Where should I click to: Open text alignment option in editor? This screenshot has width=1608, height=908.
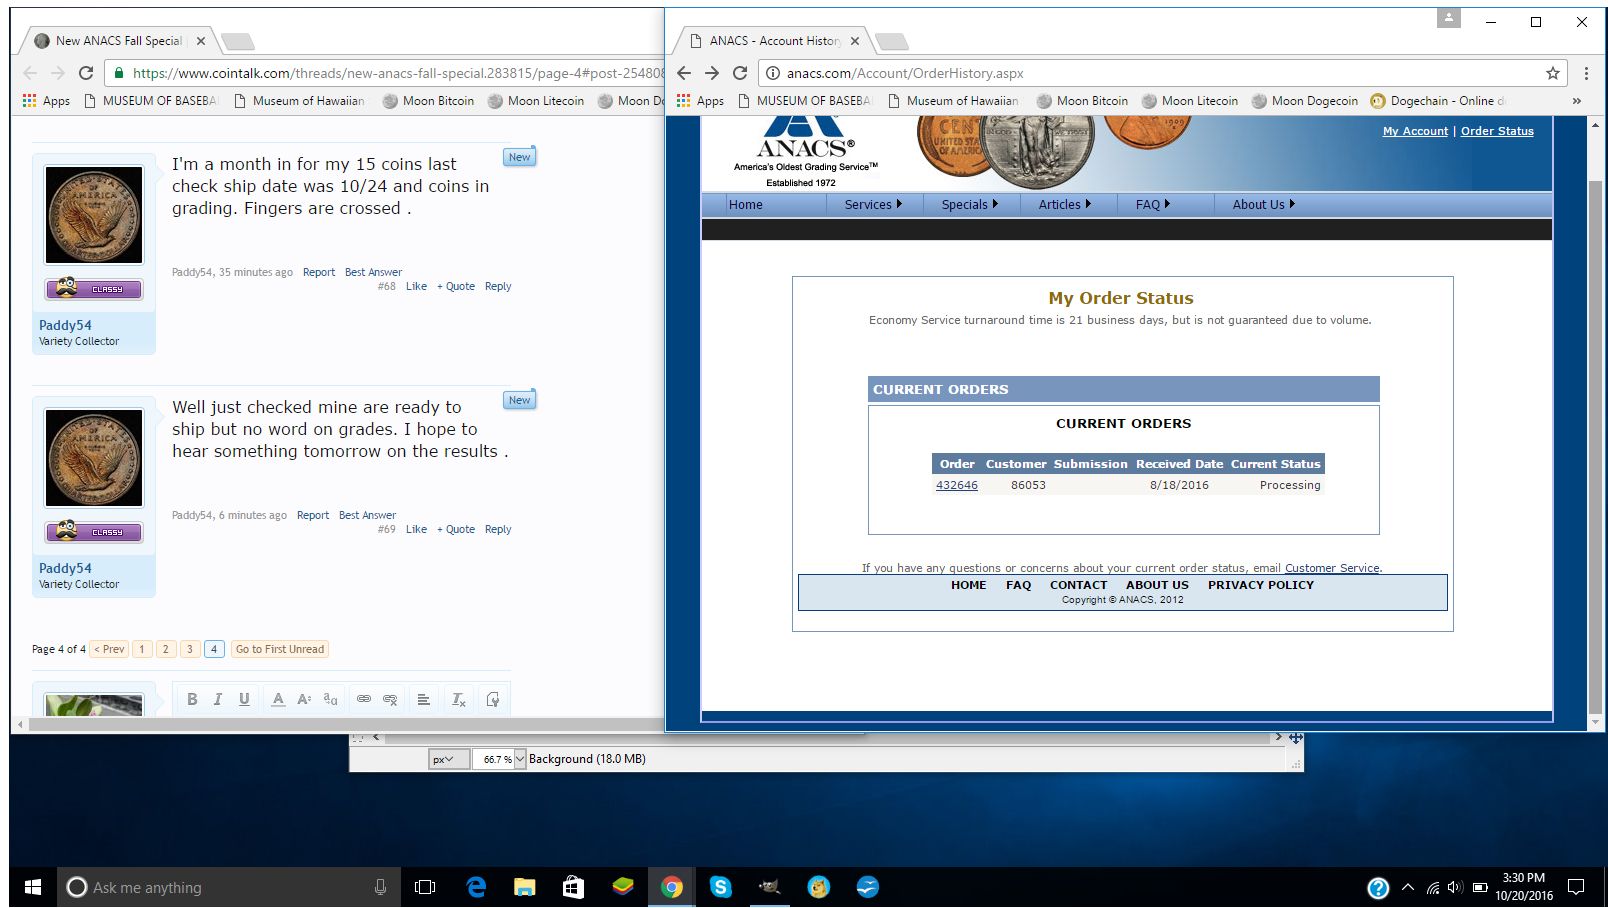tap(424, 699)
